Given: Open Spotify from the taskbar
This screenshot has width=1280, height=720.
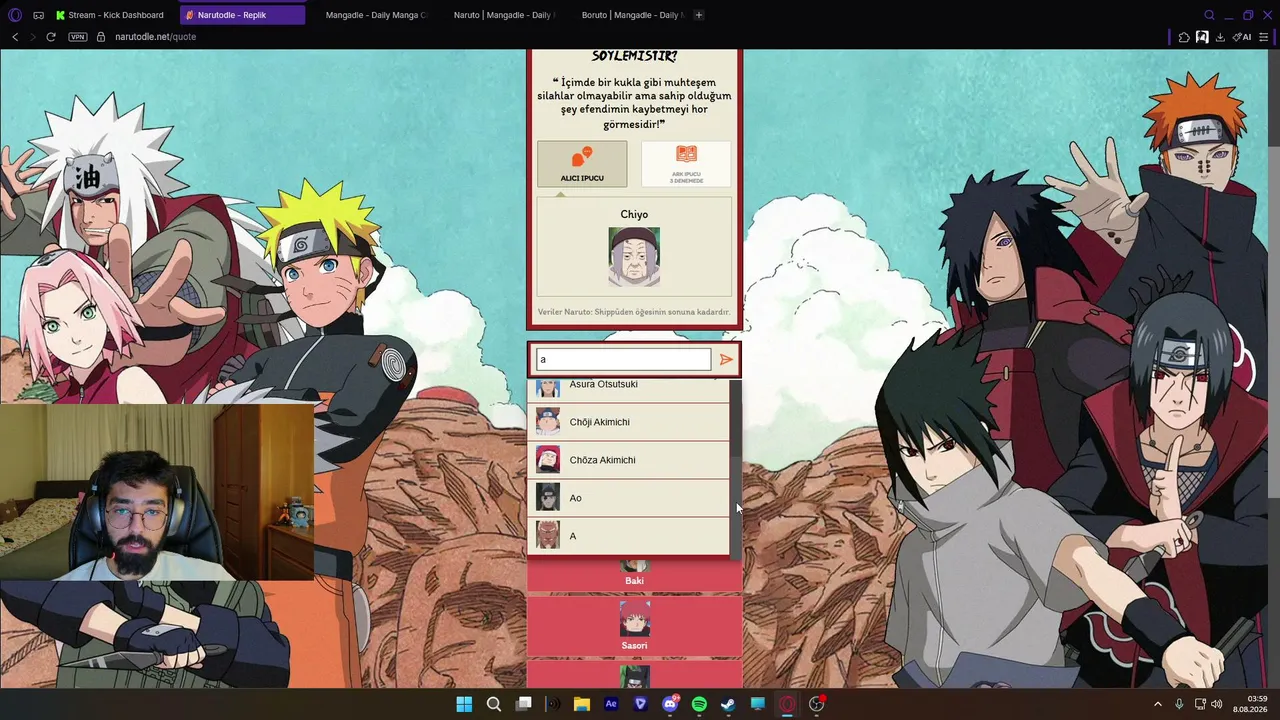Looking at the screenshot, I should click(699, 704).
